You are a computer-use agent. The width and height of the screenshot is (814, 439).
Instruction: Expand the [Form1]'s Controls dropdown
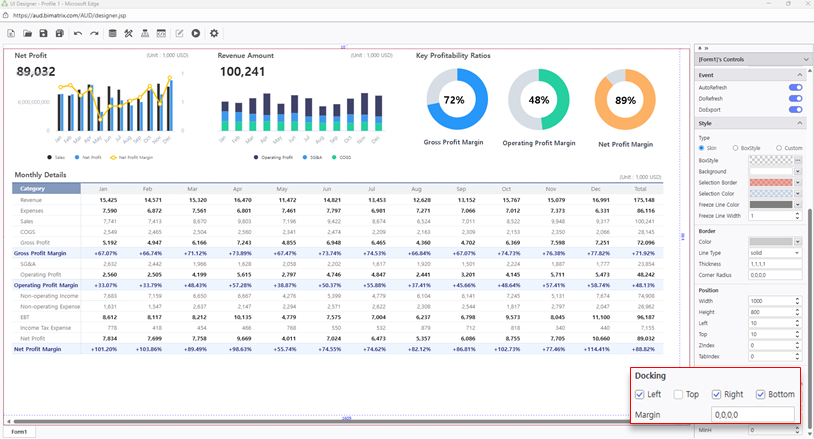point(806,61)
